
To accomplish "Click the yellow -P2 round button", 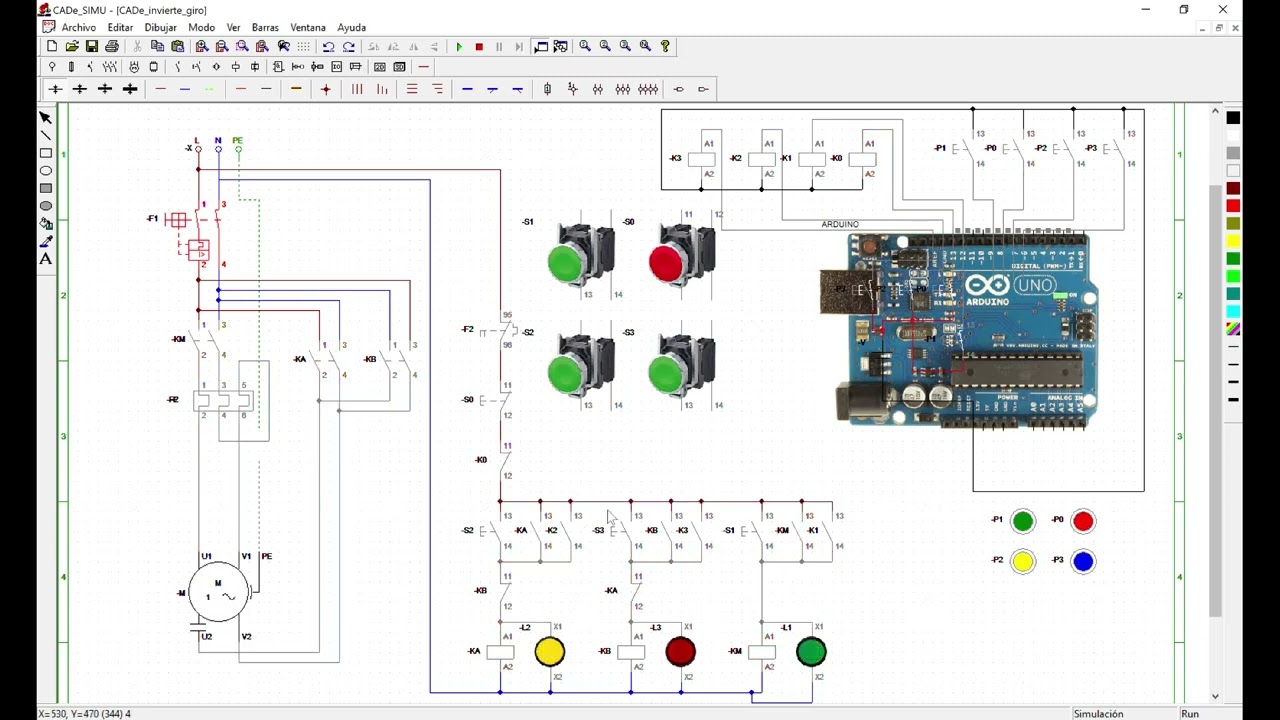I will pyautogui.click(x=1023, y=562).
